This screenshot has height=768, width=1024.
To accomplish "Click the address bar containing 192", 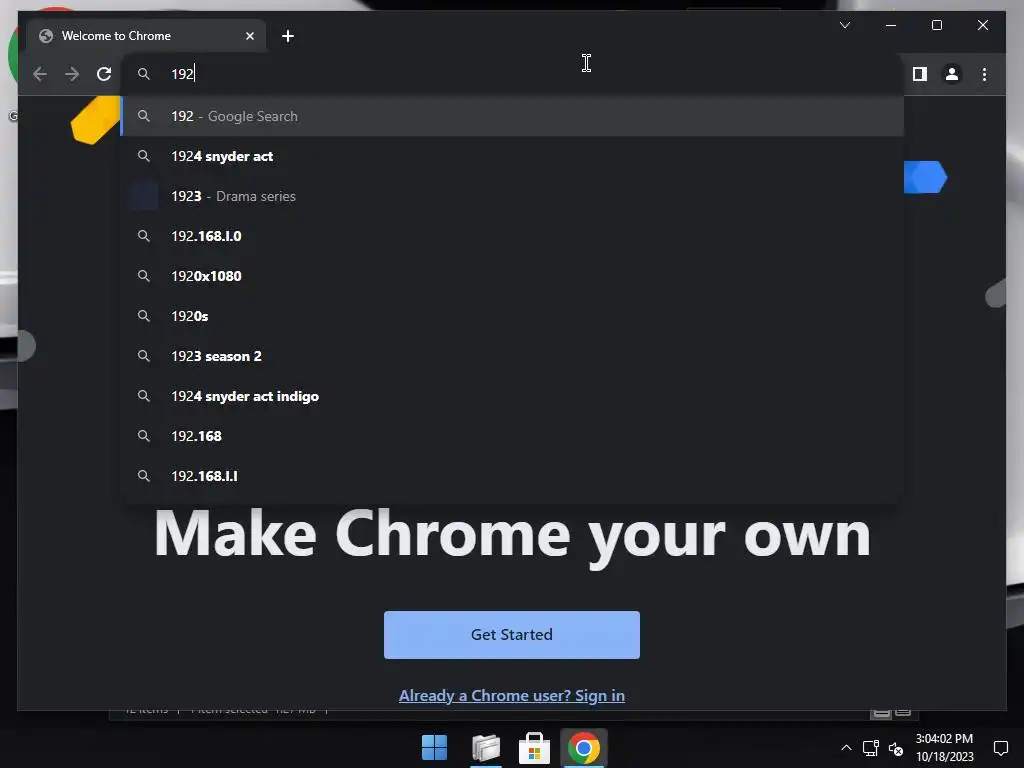I will 513,74.
